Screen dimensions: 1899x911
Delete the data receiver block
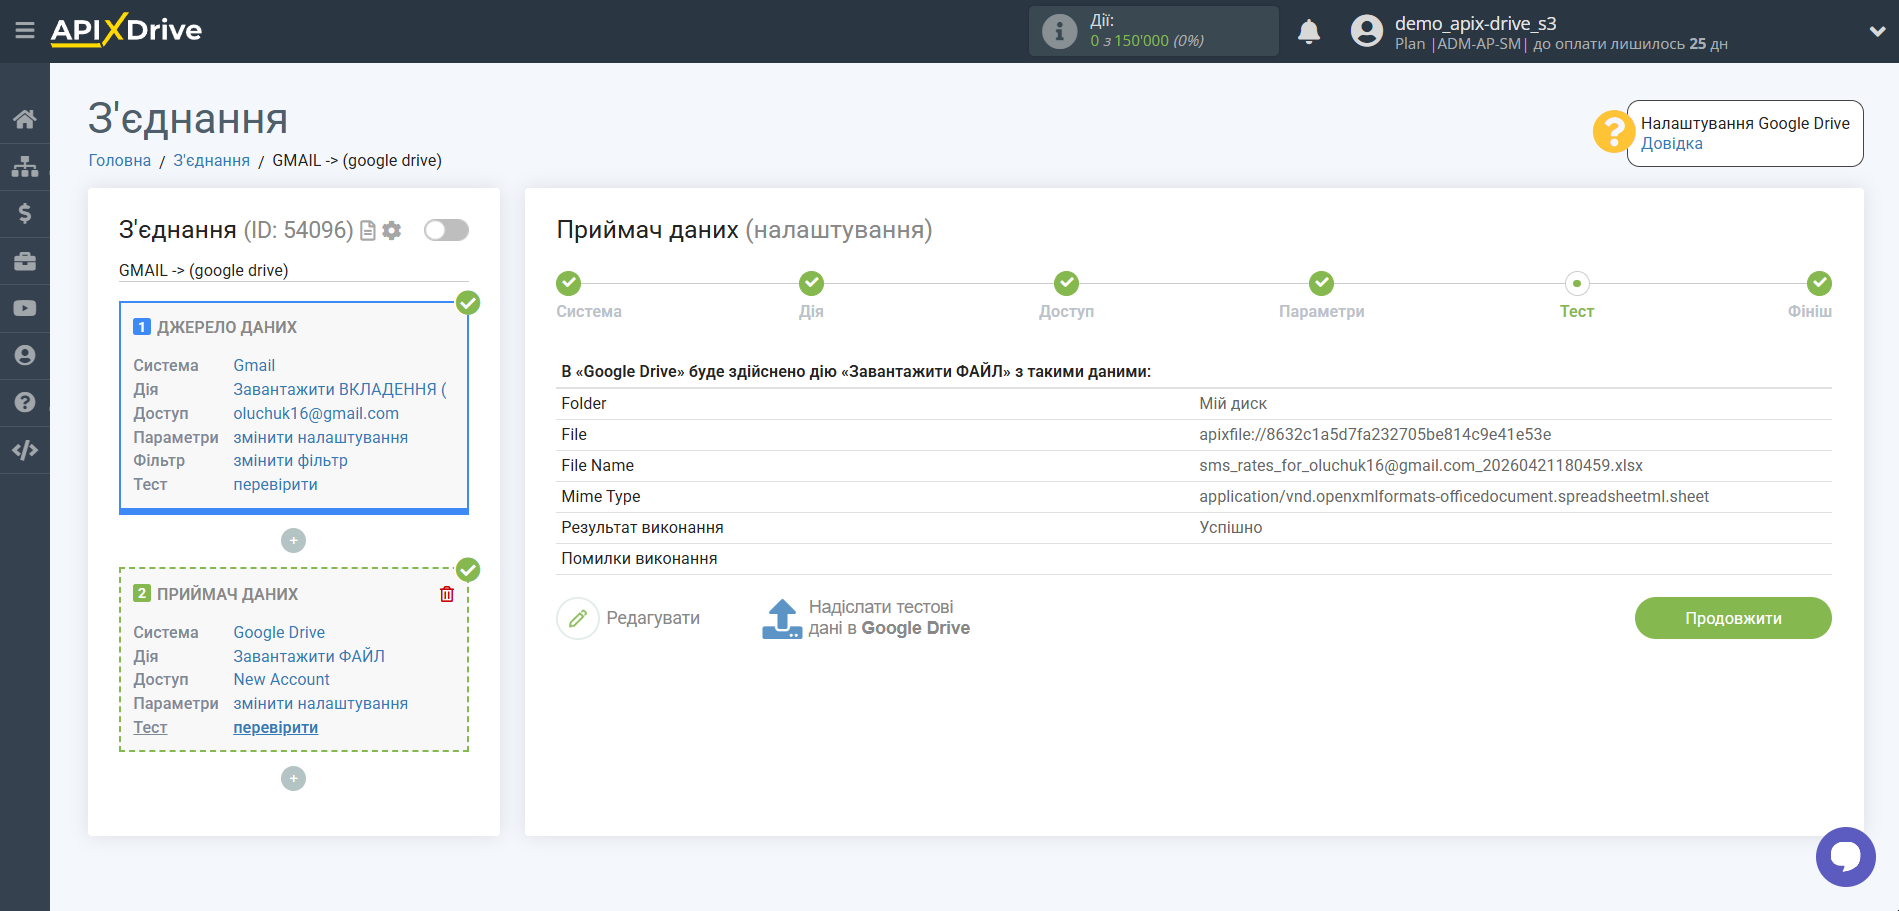click(x=447, y=594)
